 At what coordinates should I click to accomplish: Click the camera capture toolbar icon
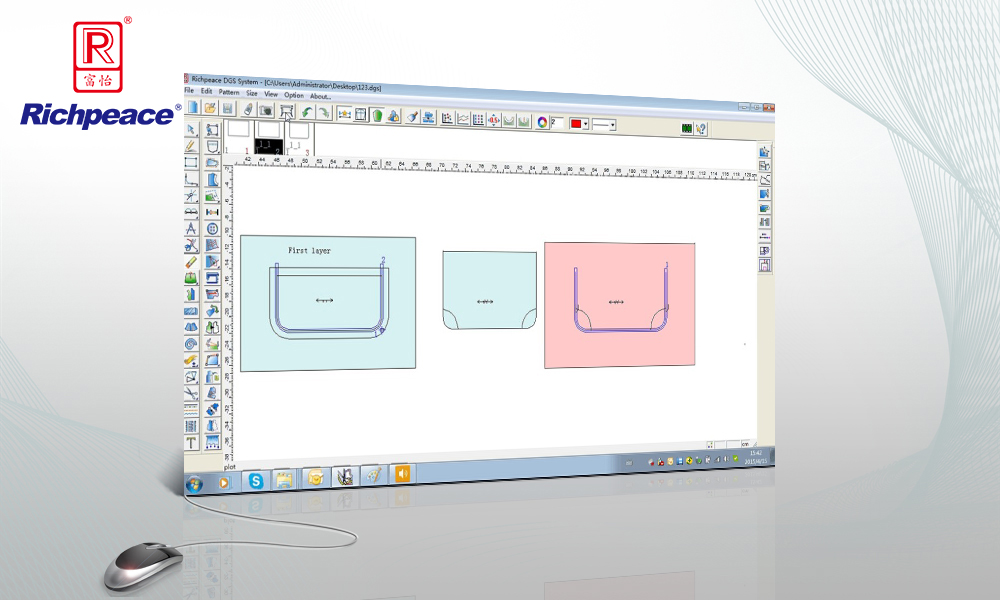point(265,112)
